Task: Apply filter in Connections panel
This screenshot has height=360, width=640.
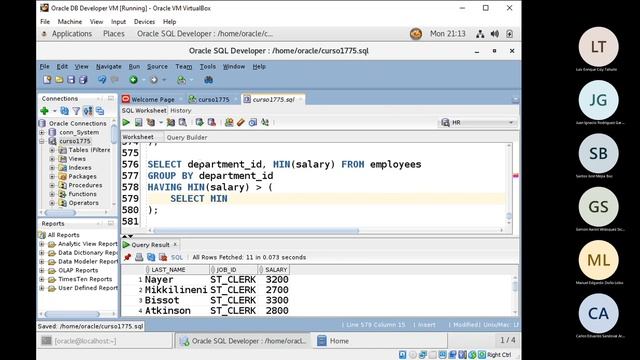Action: click(76, 111)
